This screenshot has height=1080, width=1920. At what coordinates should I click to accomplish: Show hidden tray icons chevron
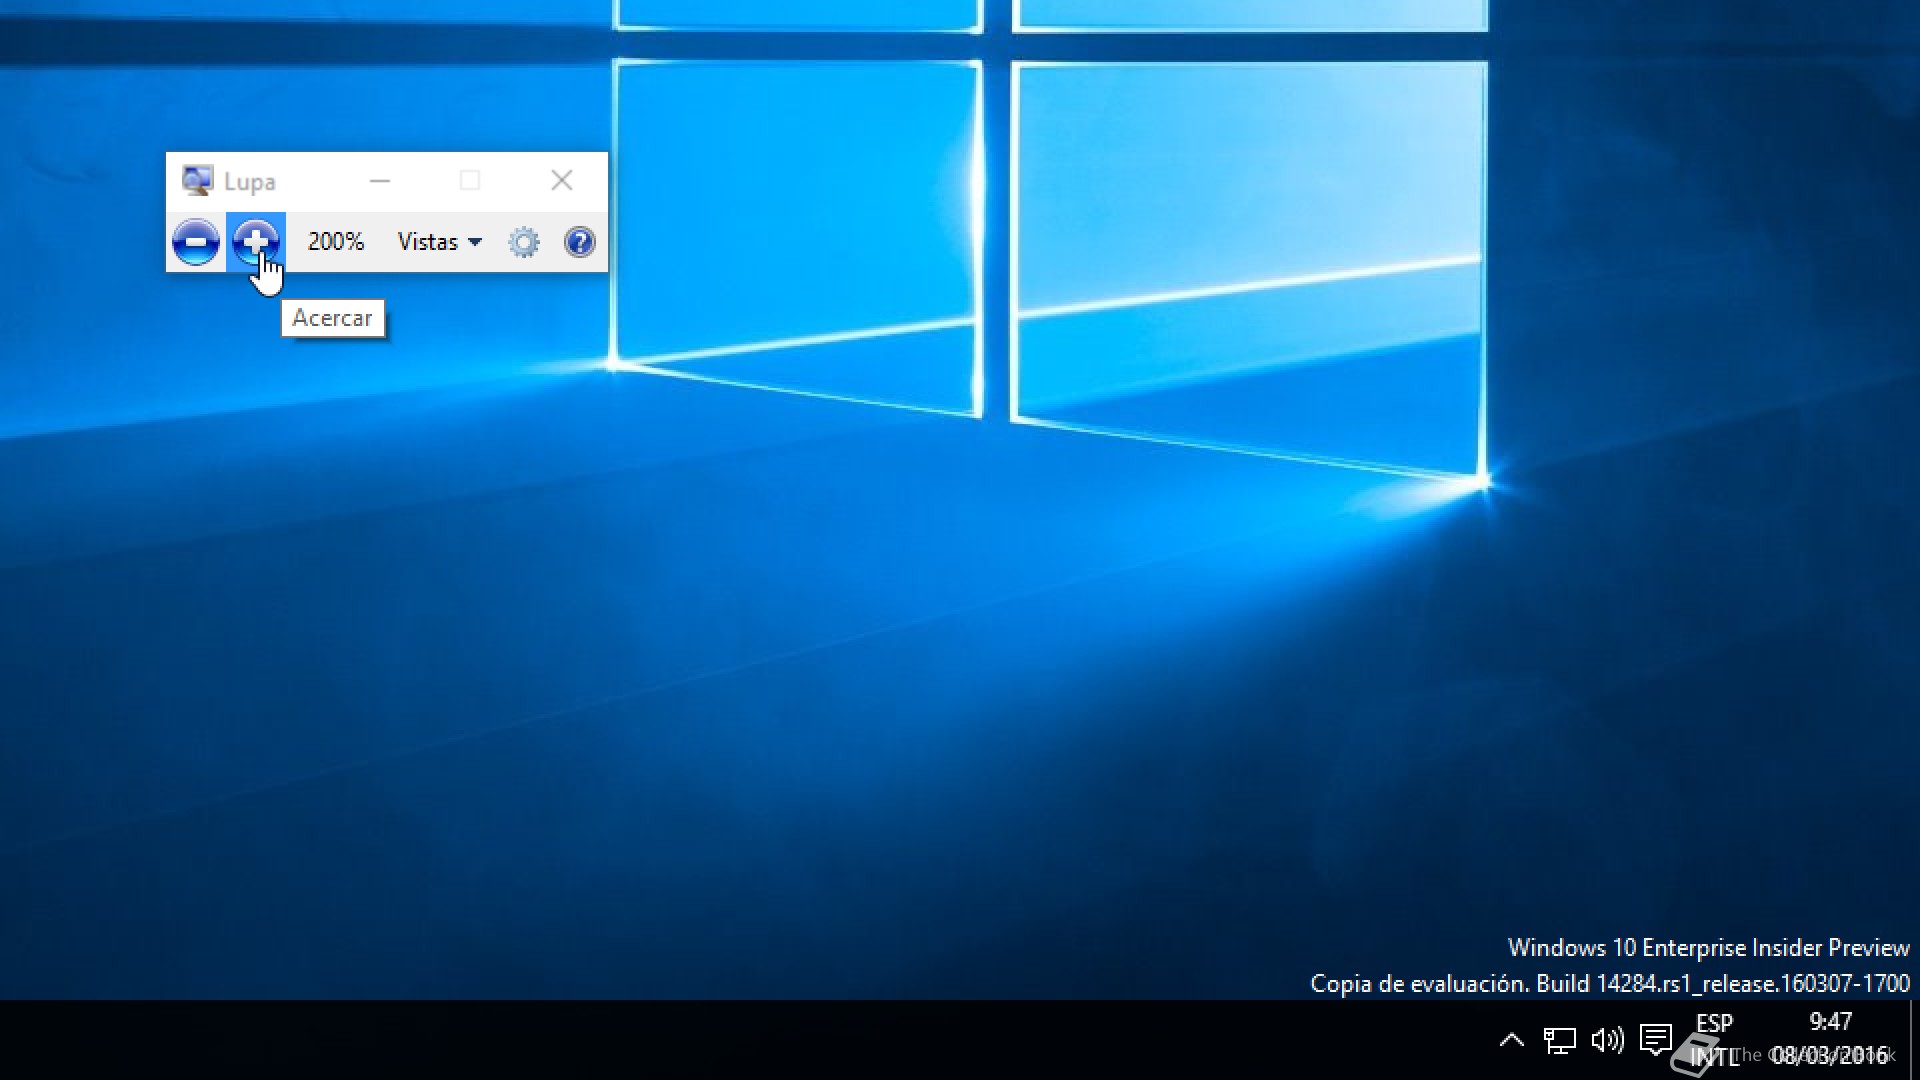pos(1512,1040)
